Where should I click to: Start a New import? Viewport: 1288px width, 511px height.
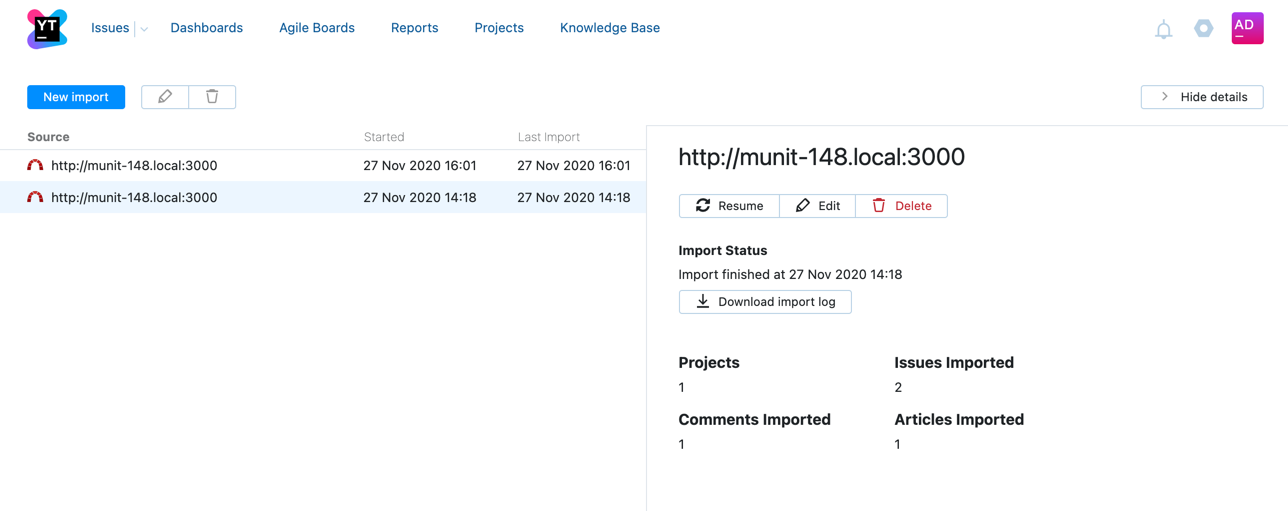click(76, 97)
